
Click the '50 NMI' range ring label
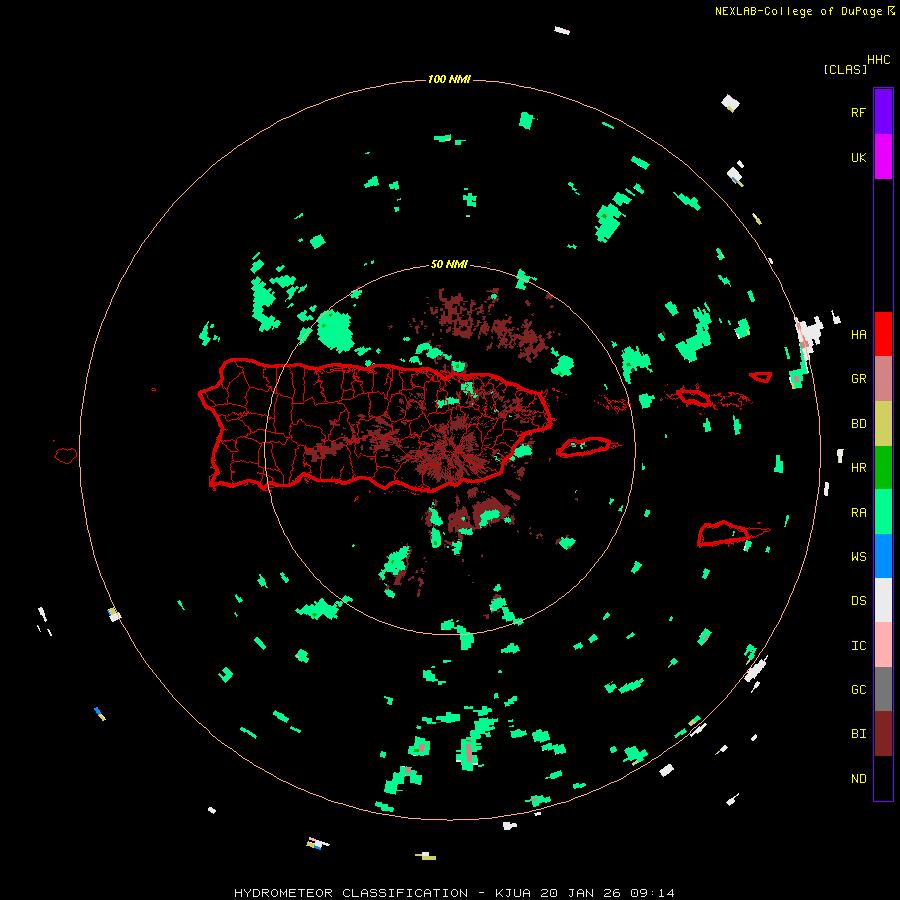click(x=449, y=264)
